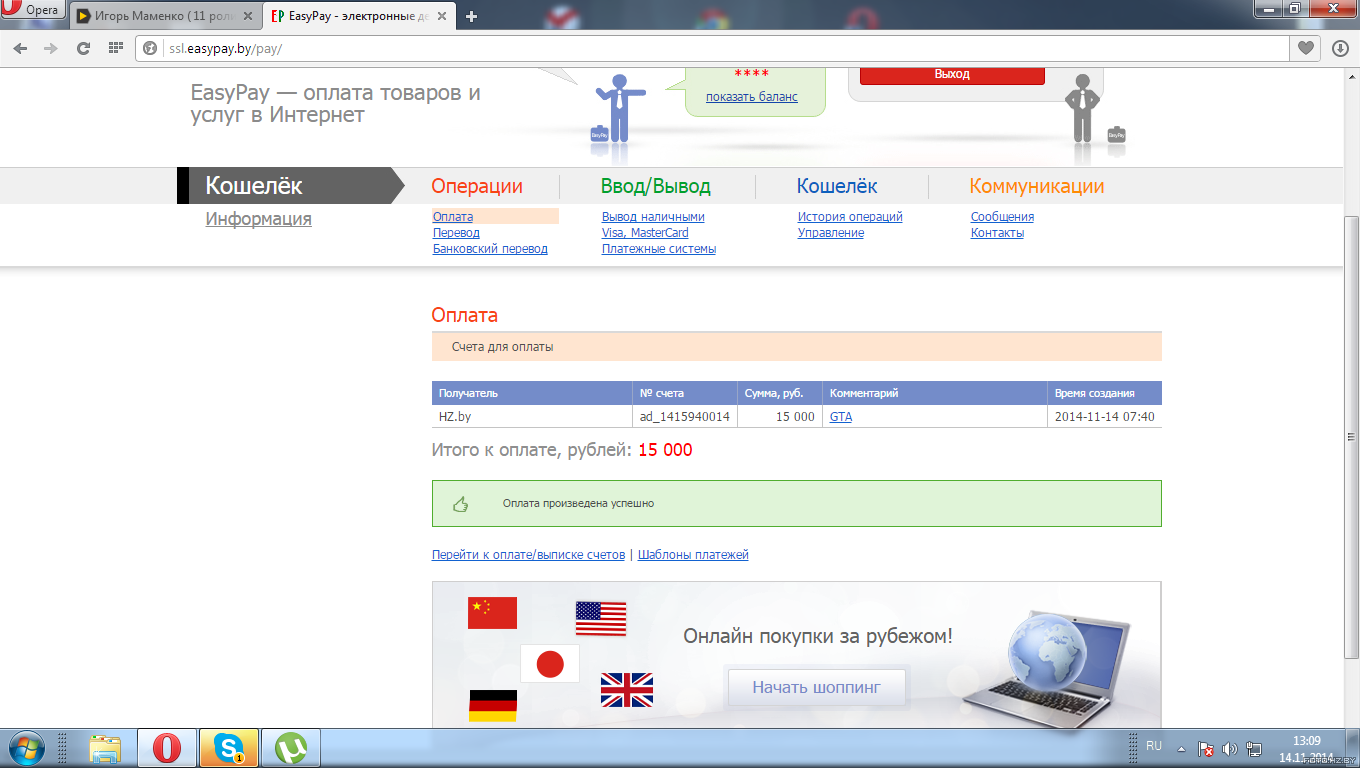This screenshot has width=1360, height=768.
Task: Click the China flag in the banner
Action: [x=492, y=613]
